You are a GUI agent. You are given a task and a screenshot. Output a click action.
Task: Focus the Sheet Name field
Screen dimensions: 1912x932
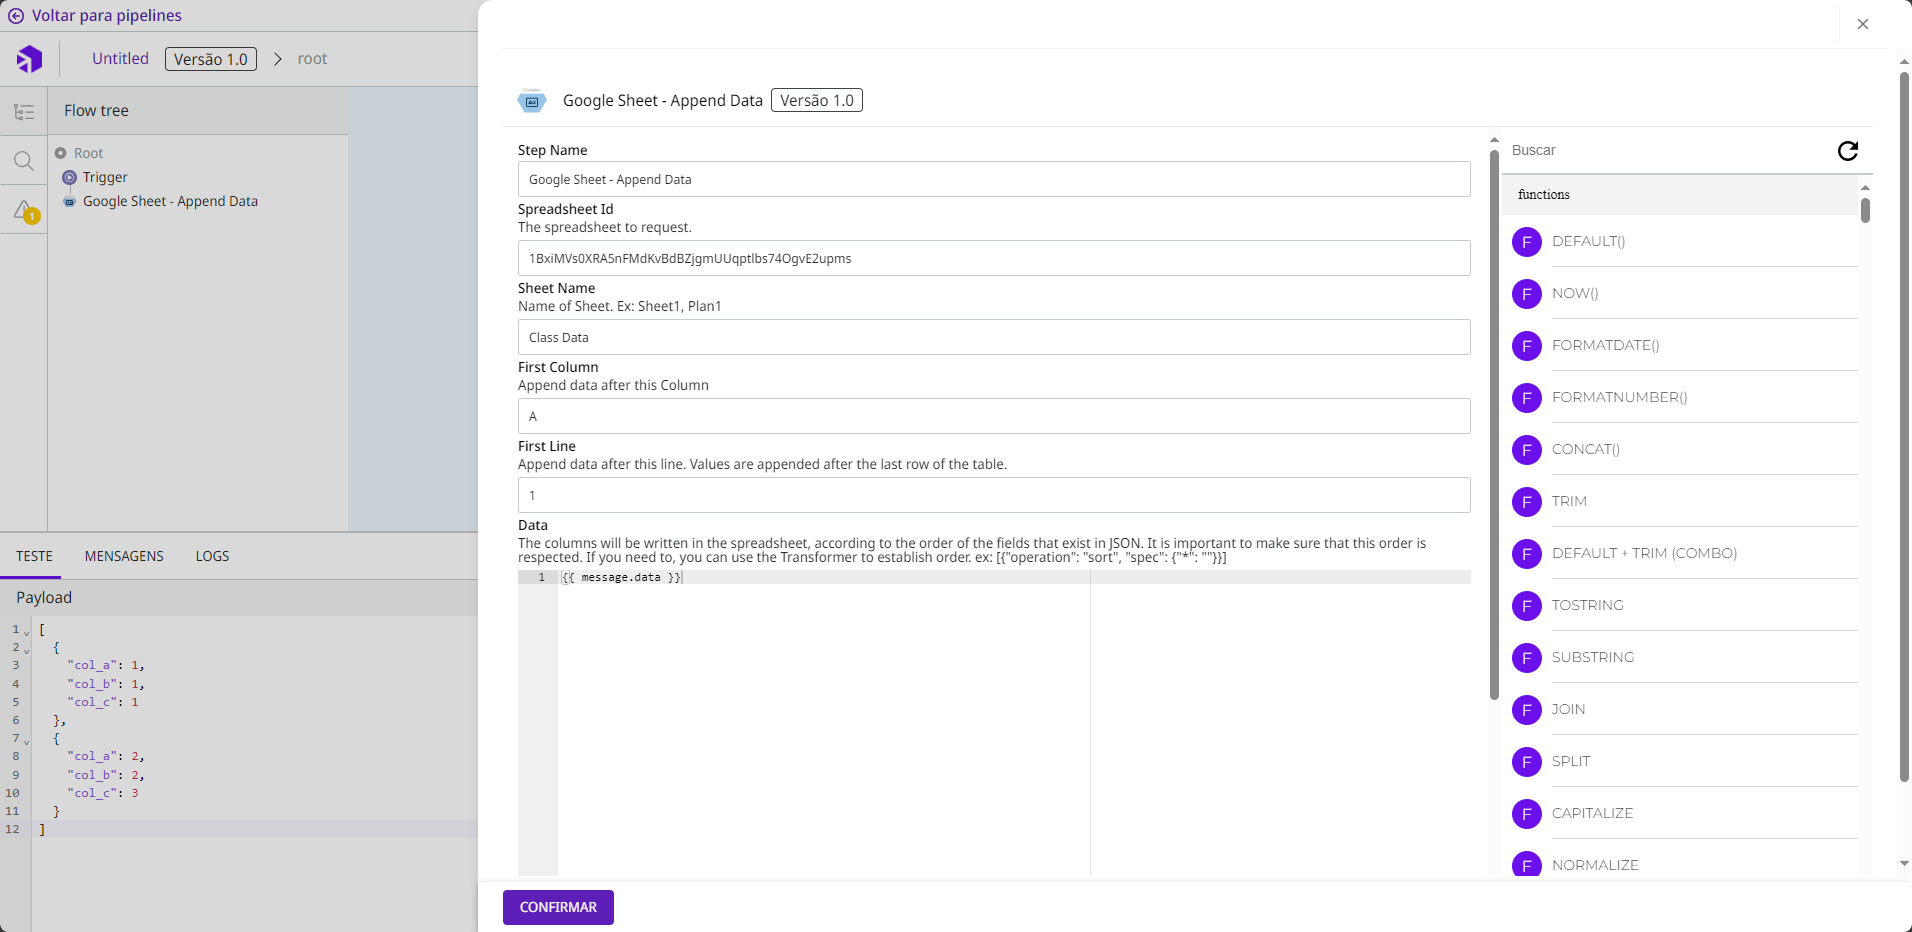993,337
